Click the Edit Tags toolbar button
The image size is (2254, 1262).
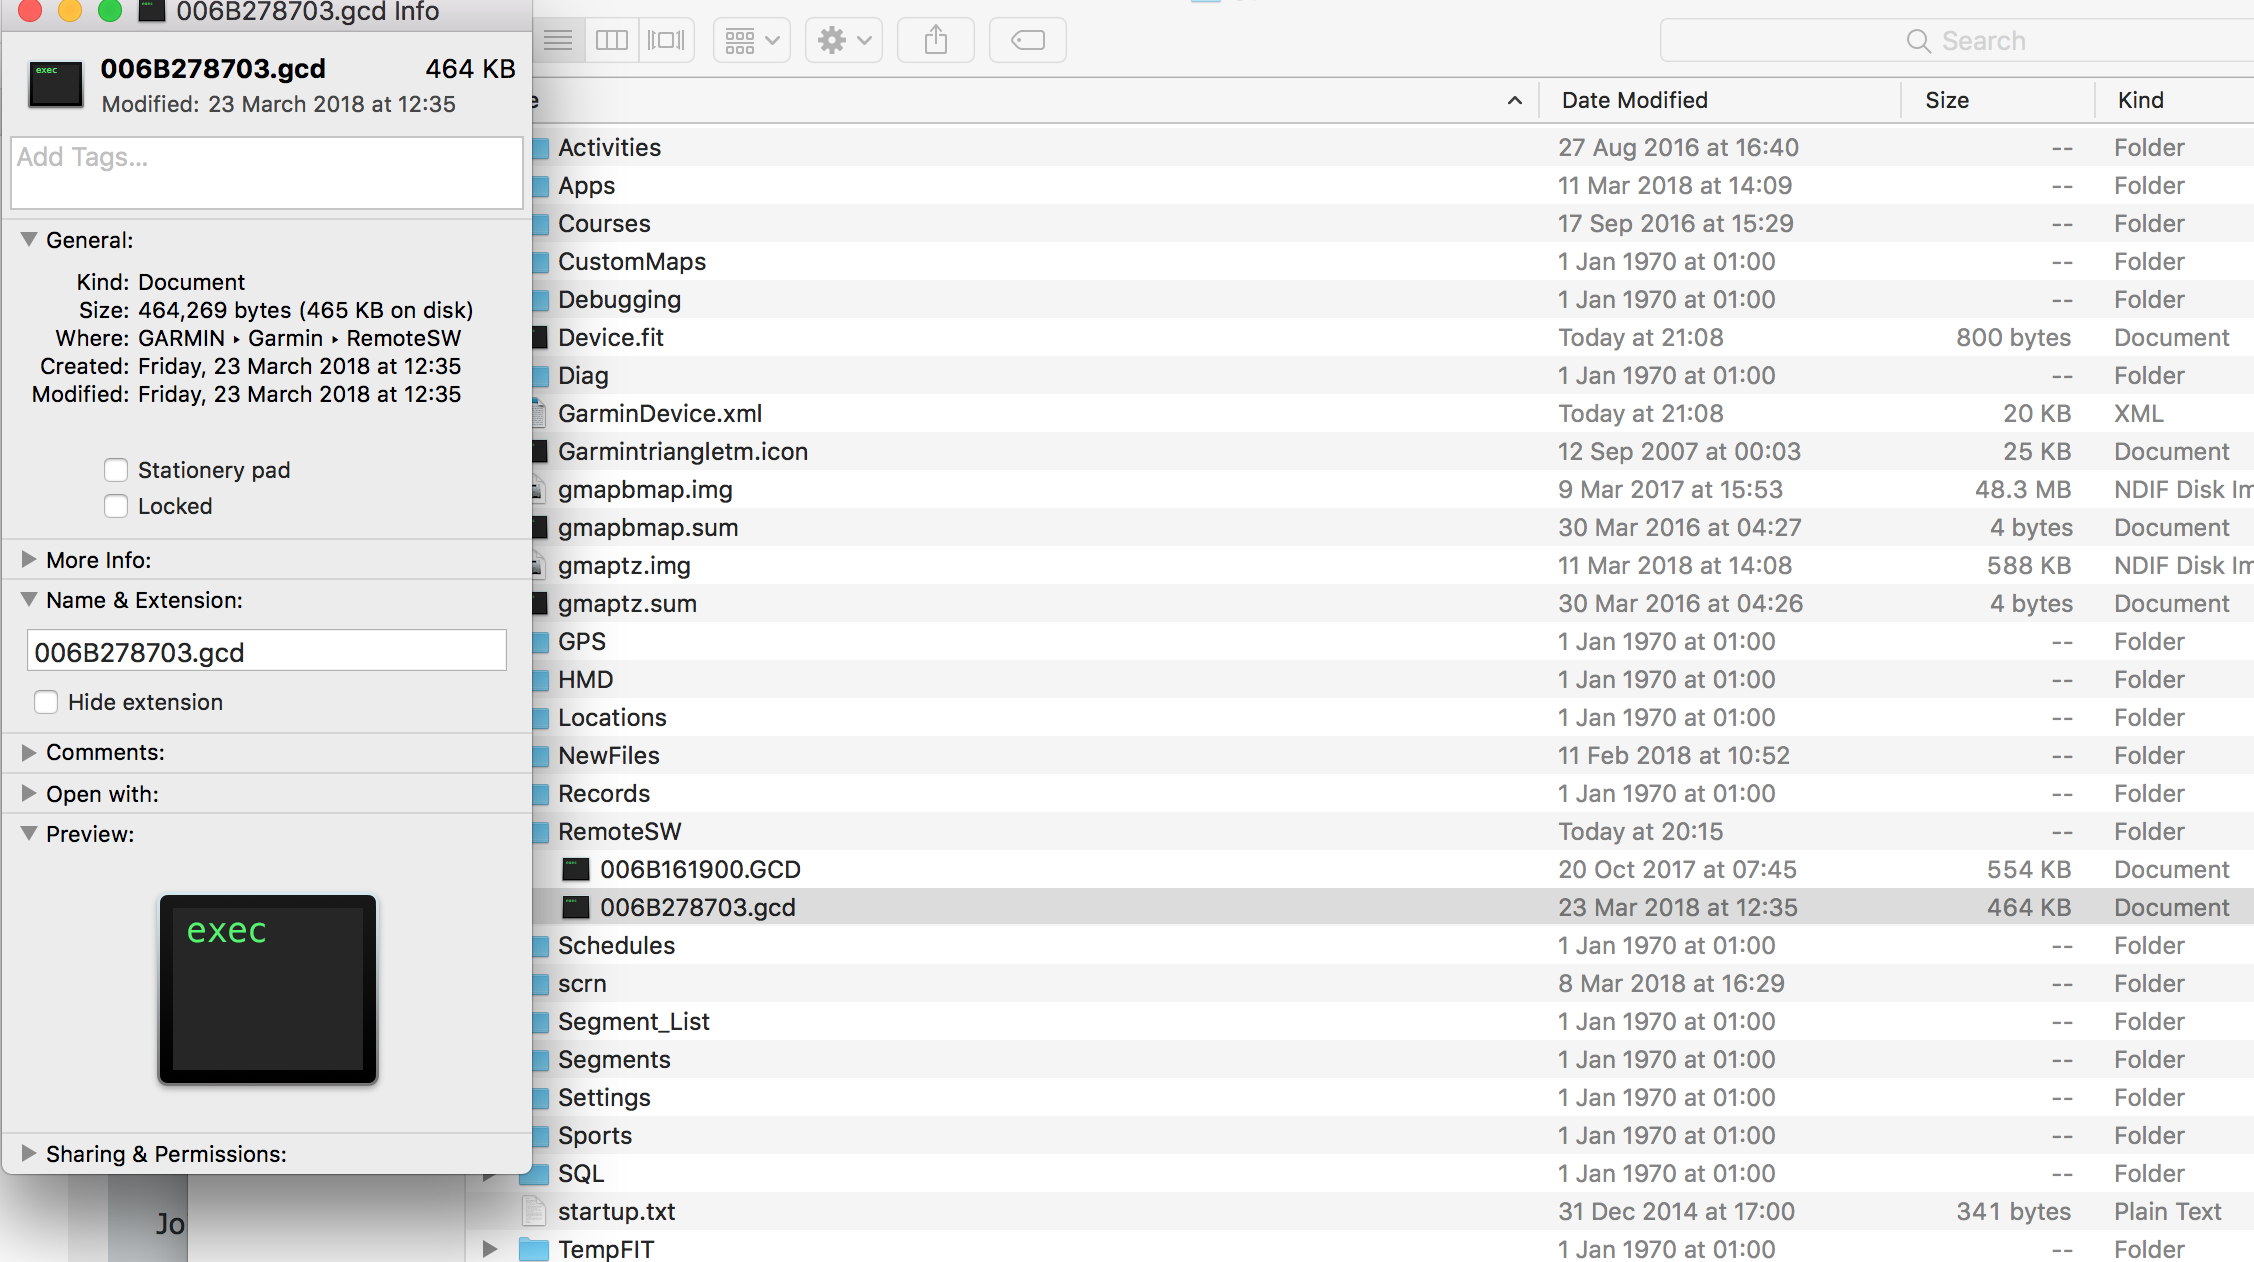pos(1028,40)
